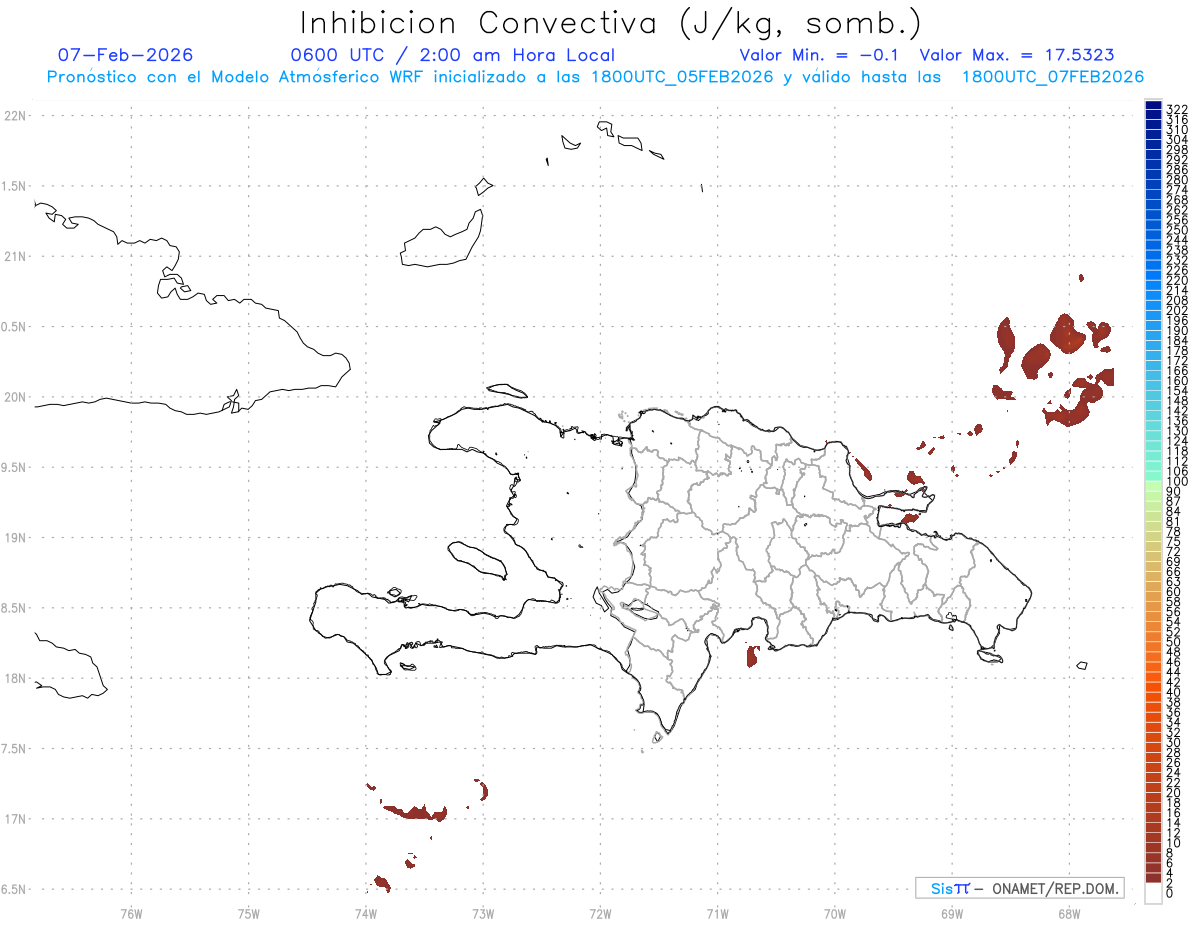This screenshot has height=927, width=1200.
Task: Click the 'Valor Max. = 17.5323' text
Action: pos(1017,55)
